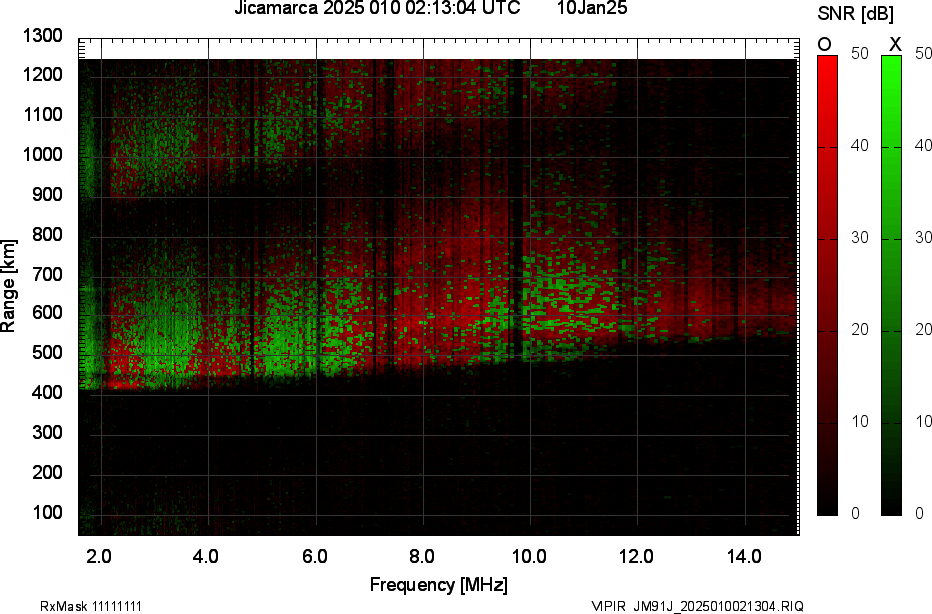This screenshot has width=932, height=614.
Task: Click the '800' range tick label
Action: click(x=46, y=234)
